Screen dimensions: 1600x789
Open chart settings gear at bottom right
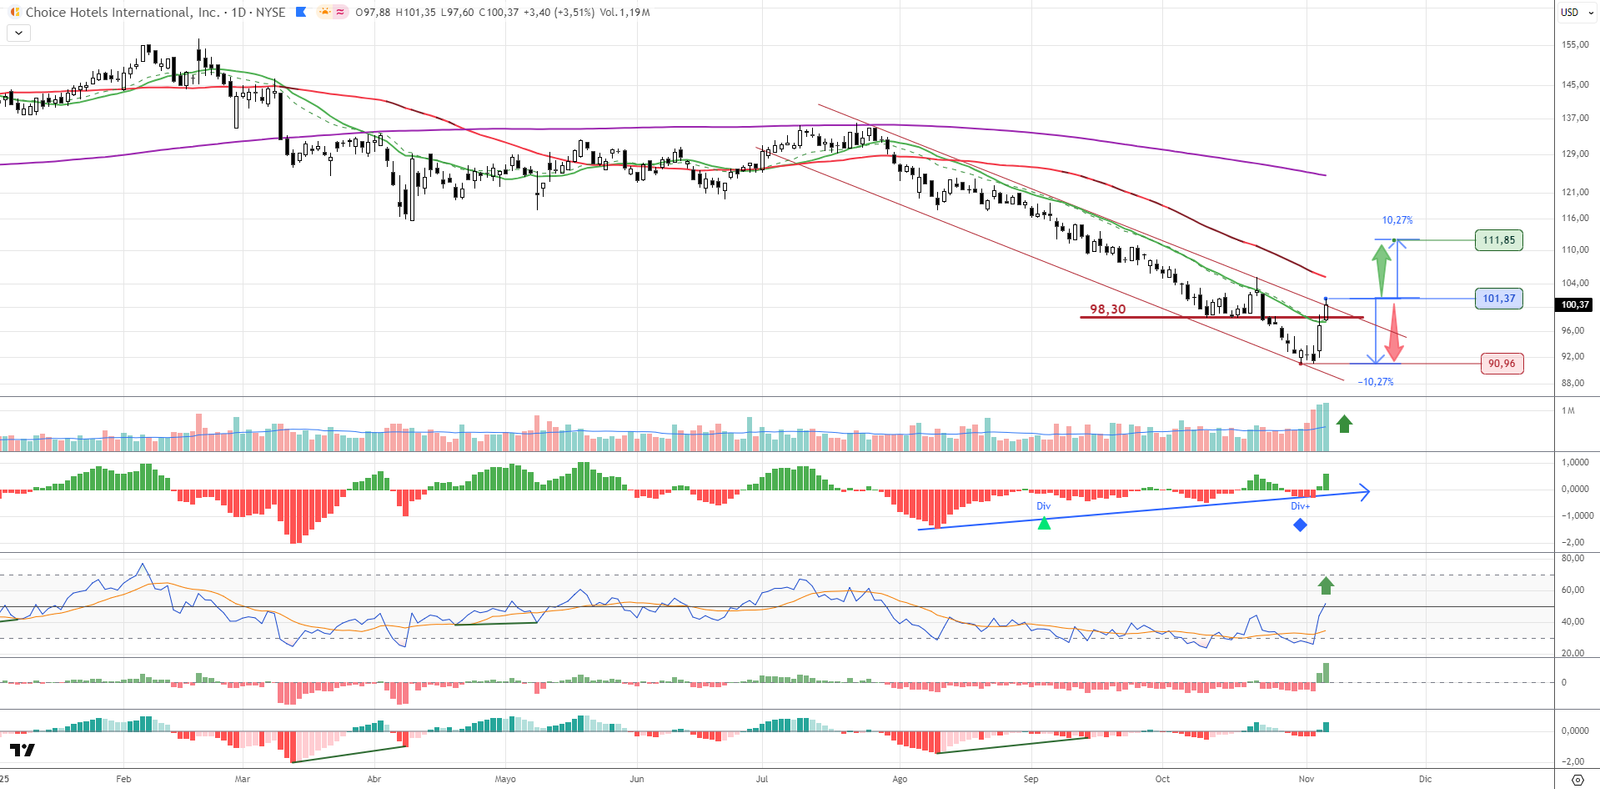[1578, 779]
